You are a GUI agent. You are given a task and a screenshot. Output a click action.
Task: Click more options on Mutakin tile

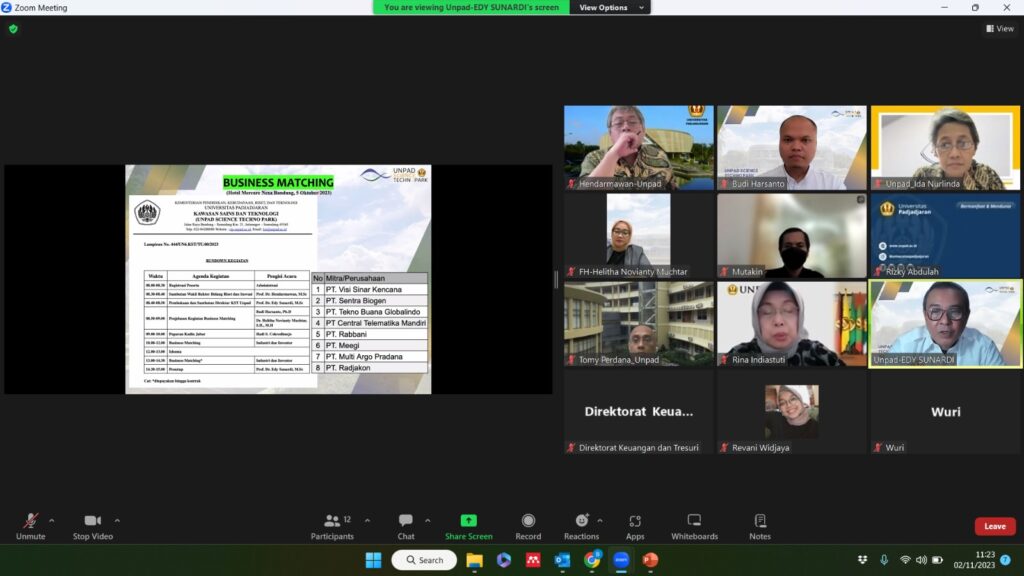click(x=860, y=200)
